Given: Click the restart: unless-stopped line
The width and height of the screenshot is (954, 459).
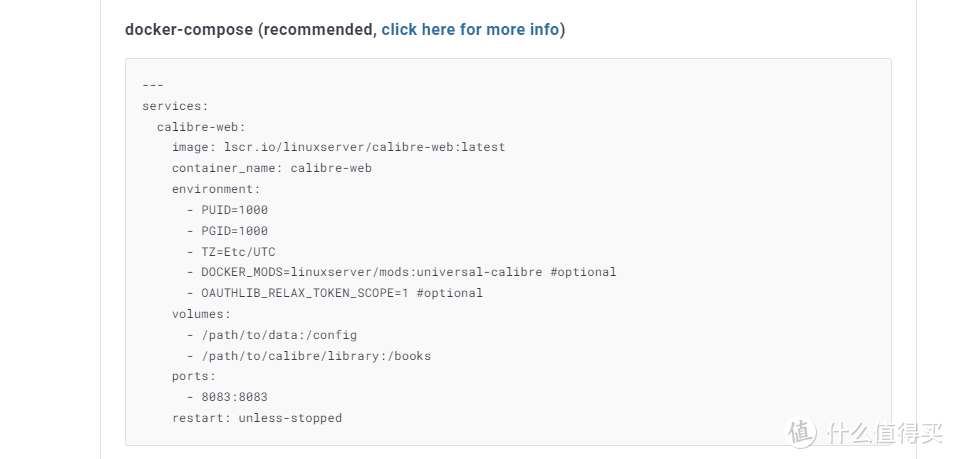Looking at the screenshot, I should (257, 418).
